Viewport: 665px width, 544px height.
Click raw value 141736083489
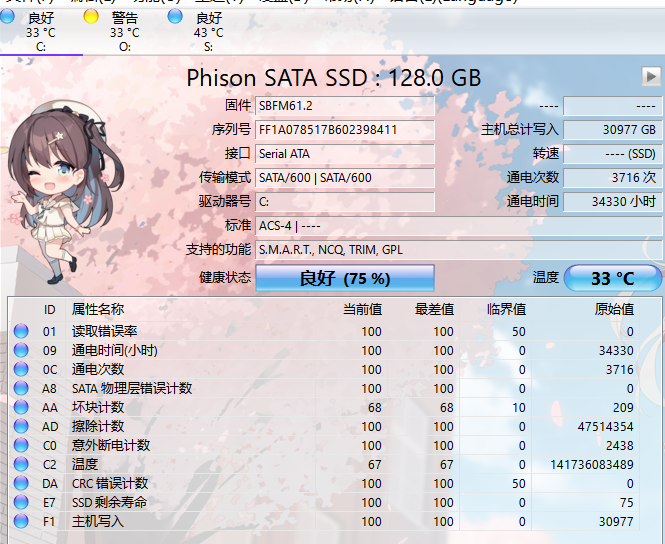coord(592,465)
